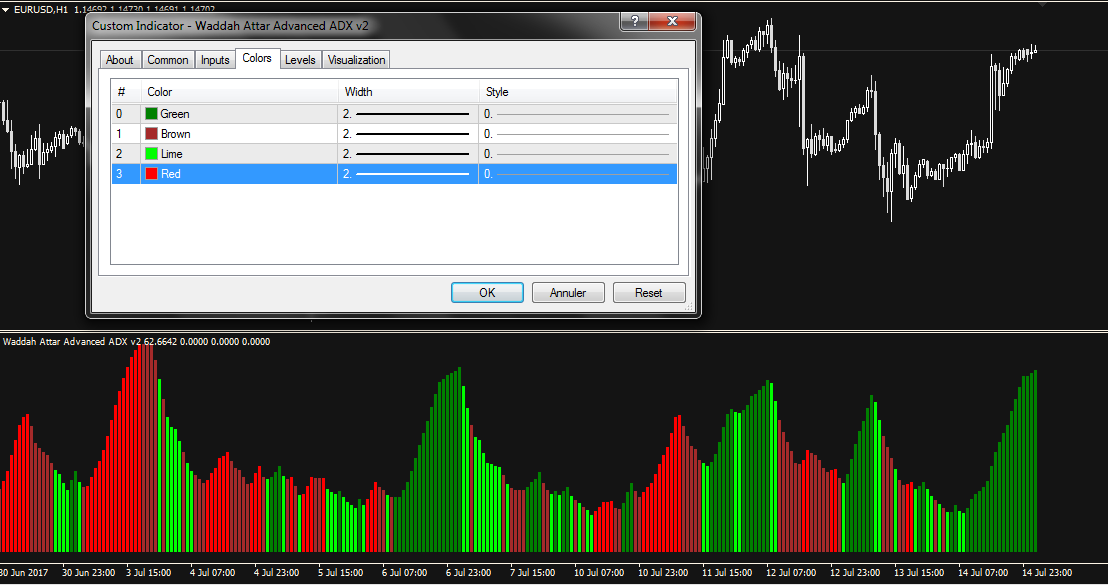Click the 12 Jul 07:00 time axis label
The height and width of the screenshot is (586, 1108).
click(x=791, y=573)
